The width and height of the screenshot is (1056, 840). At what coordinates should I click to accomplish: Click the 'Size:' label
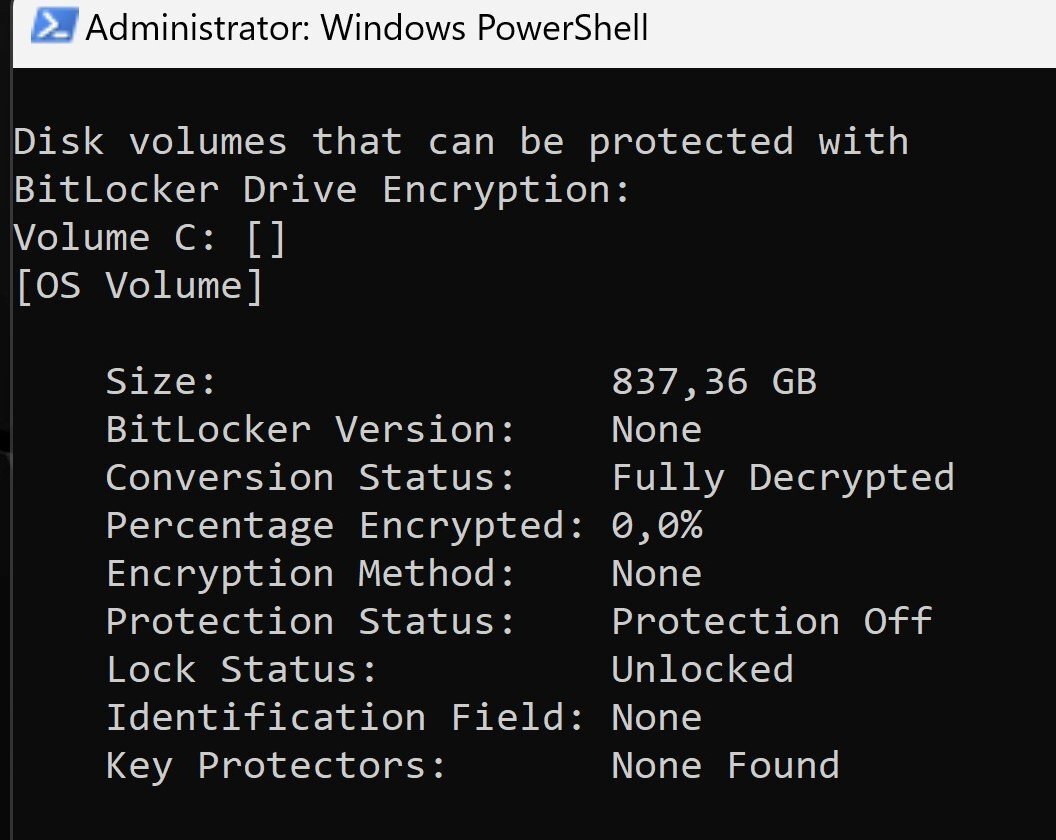point(161,381)
